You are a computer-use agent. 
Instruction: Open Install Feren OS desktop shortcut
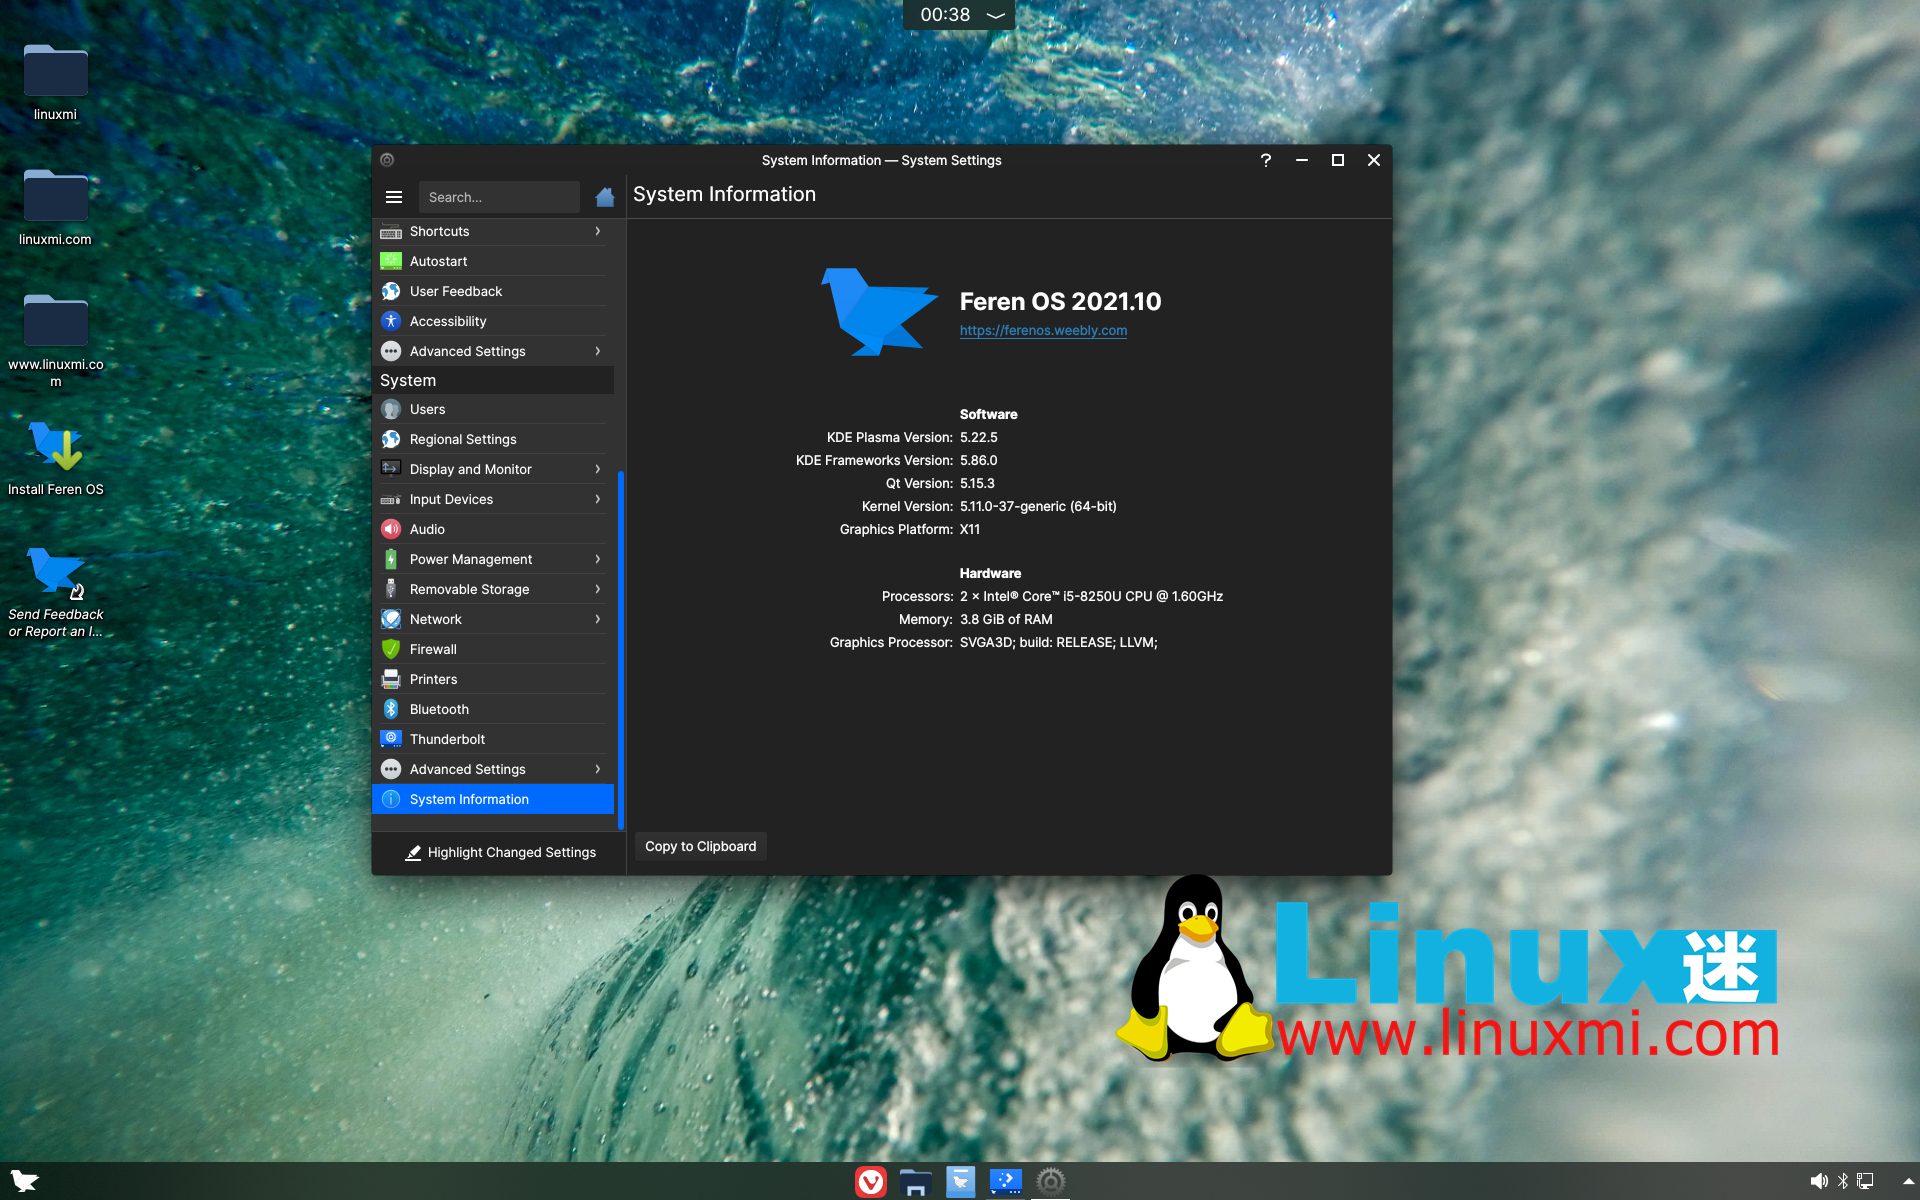pyautogui.click(x=56, y=458)
